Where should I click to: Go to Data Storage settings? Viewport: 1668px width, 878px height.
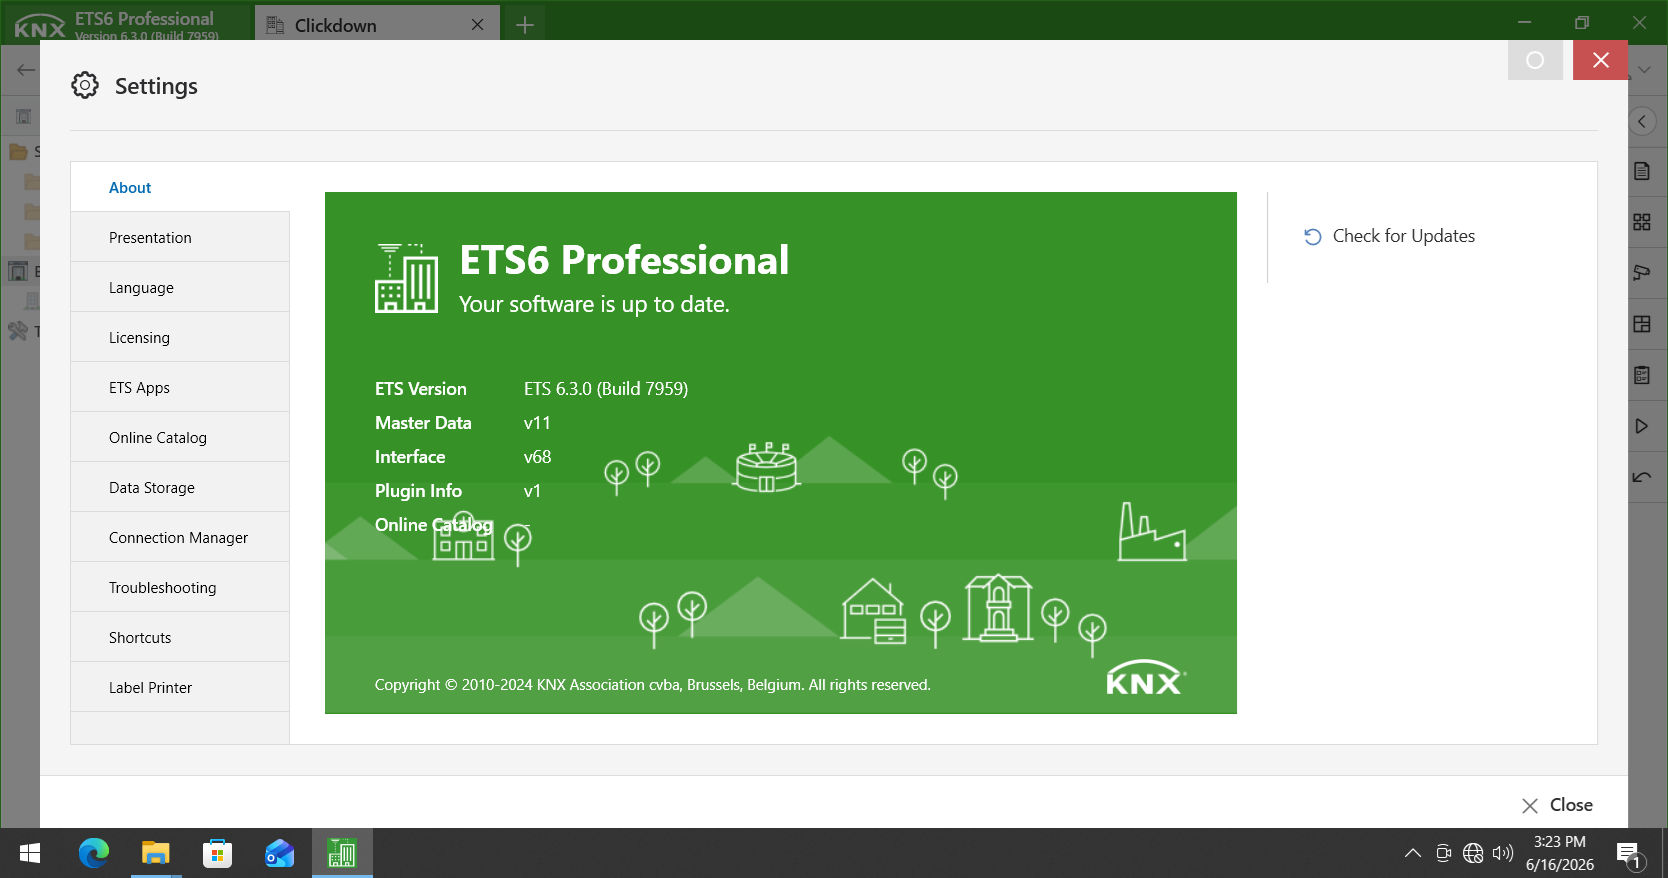(x=180, y=487)
